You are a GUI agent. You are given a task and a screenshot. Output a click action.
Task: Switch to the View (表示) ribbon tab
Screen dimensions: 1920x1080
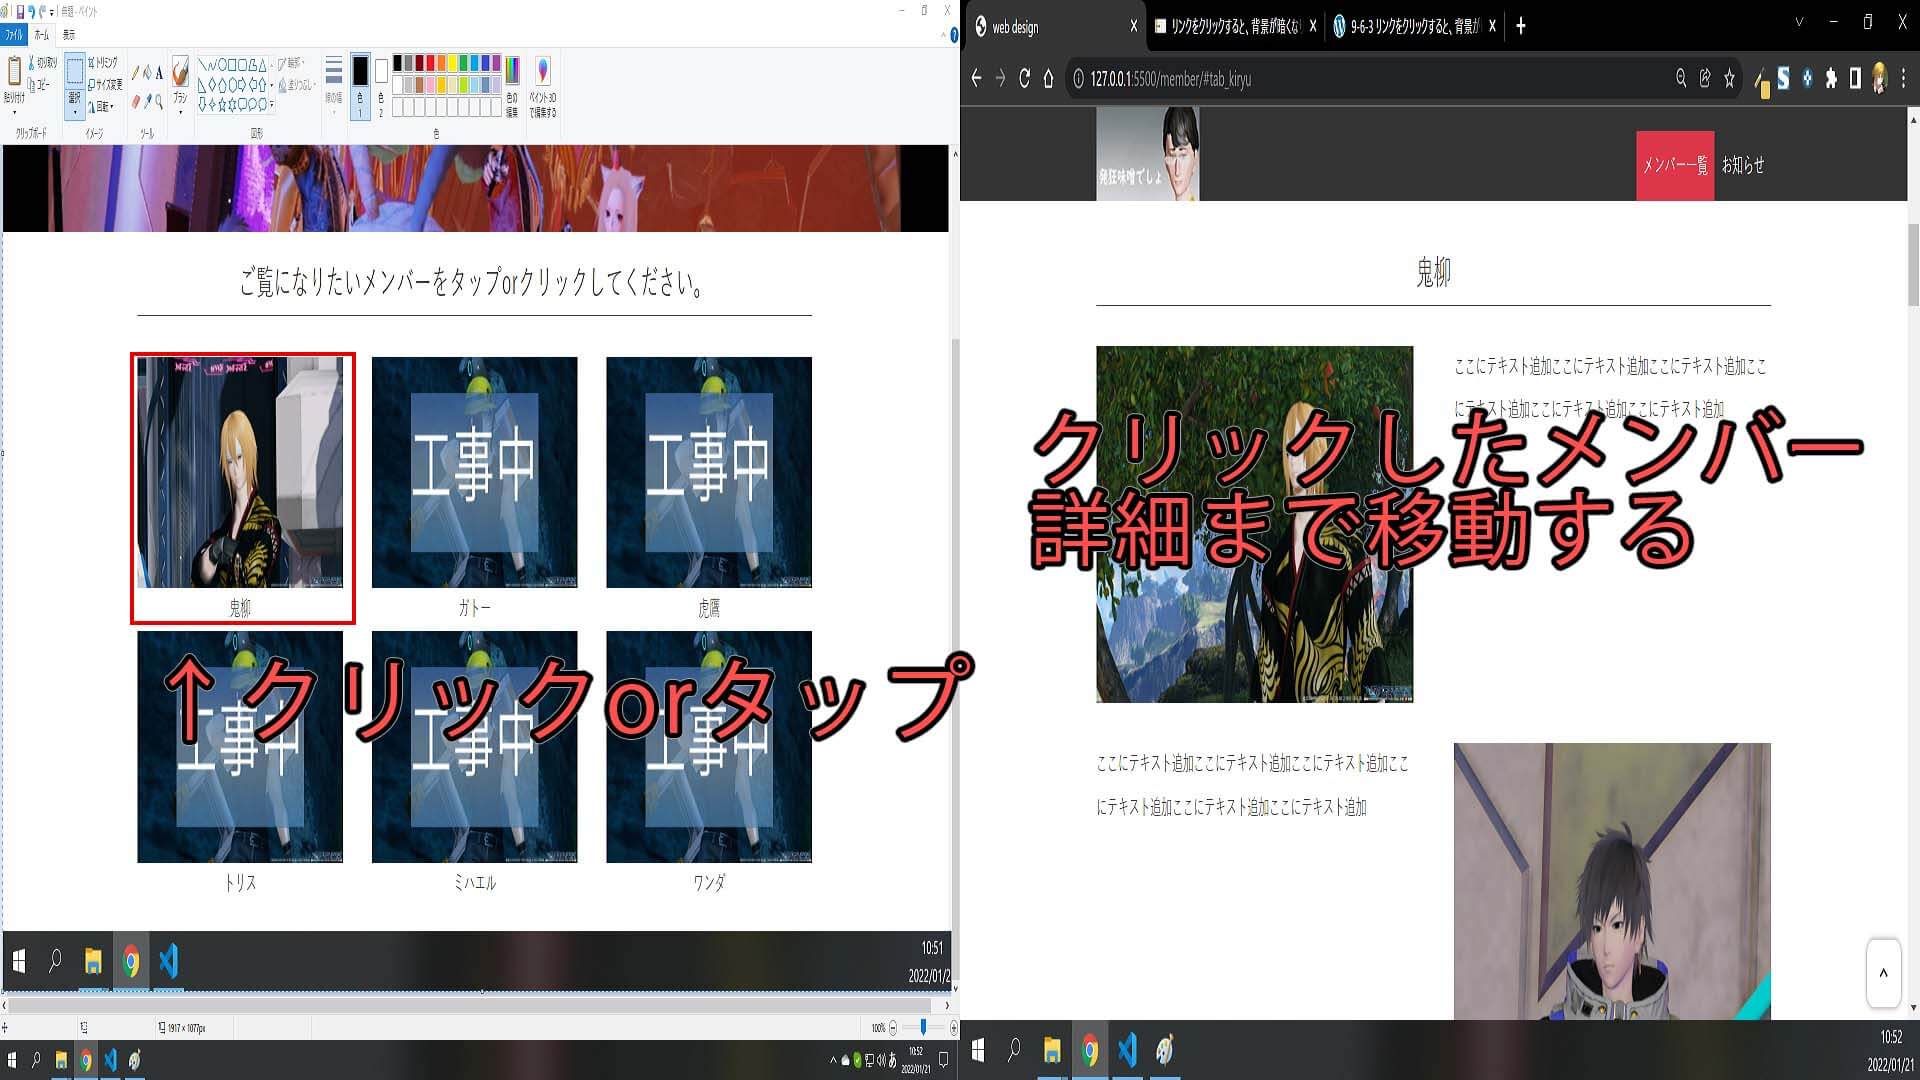click(x=69, y=35)
